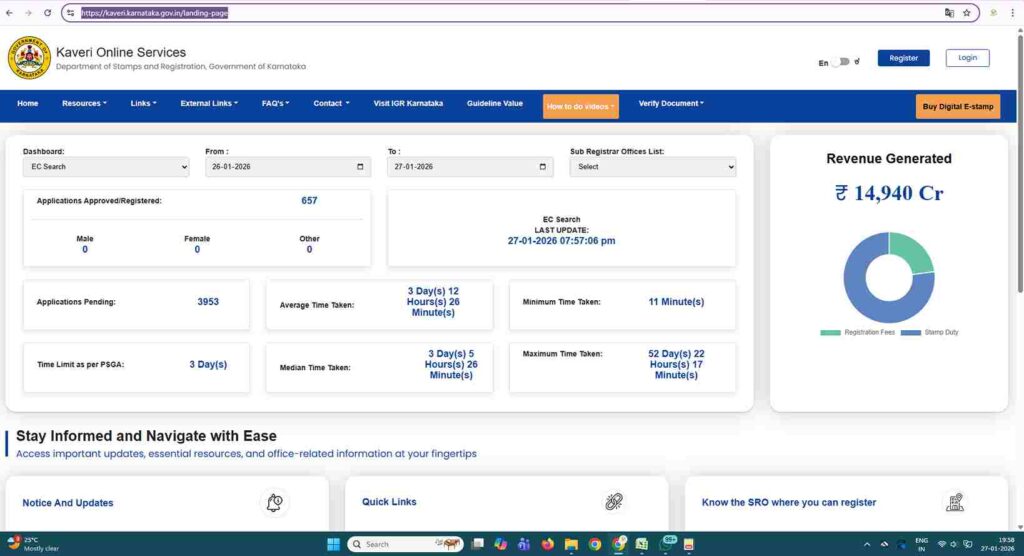Reload the page using the refresh icon

(48, 13)
